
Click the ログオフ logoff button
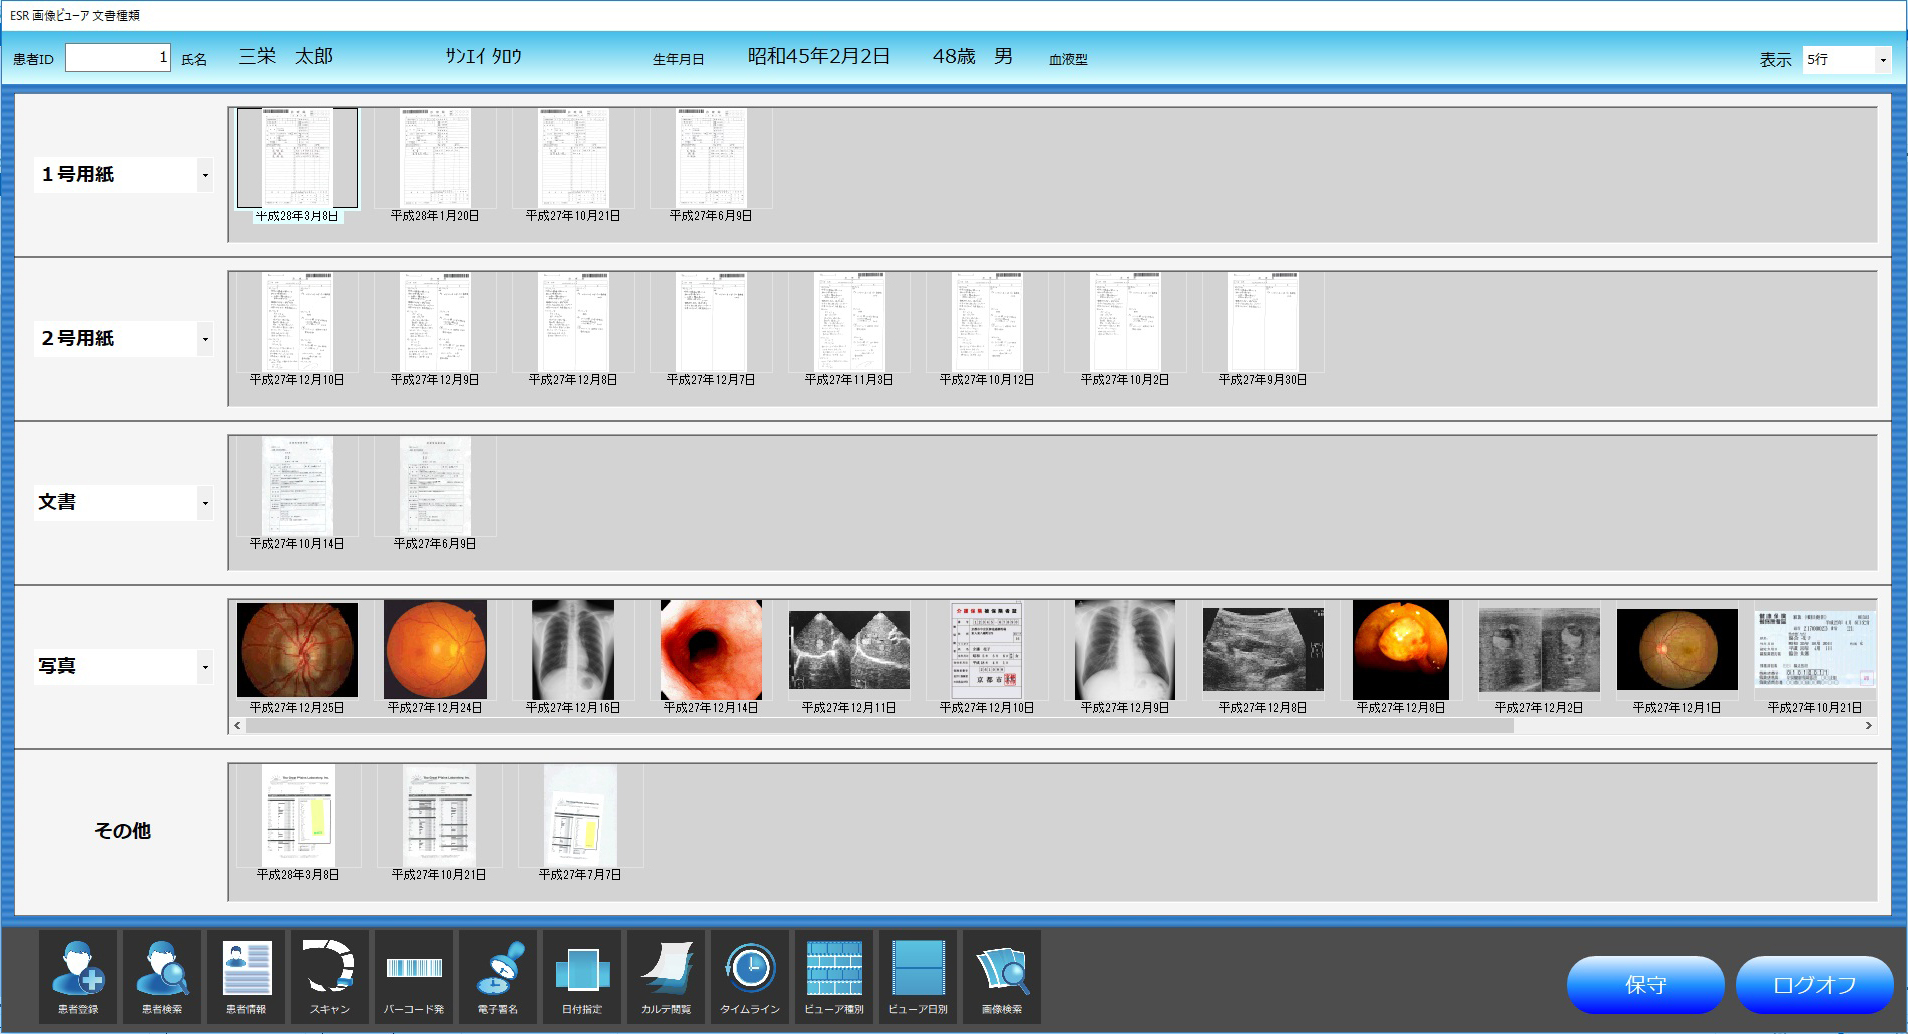[x=1813, y=984]
